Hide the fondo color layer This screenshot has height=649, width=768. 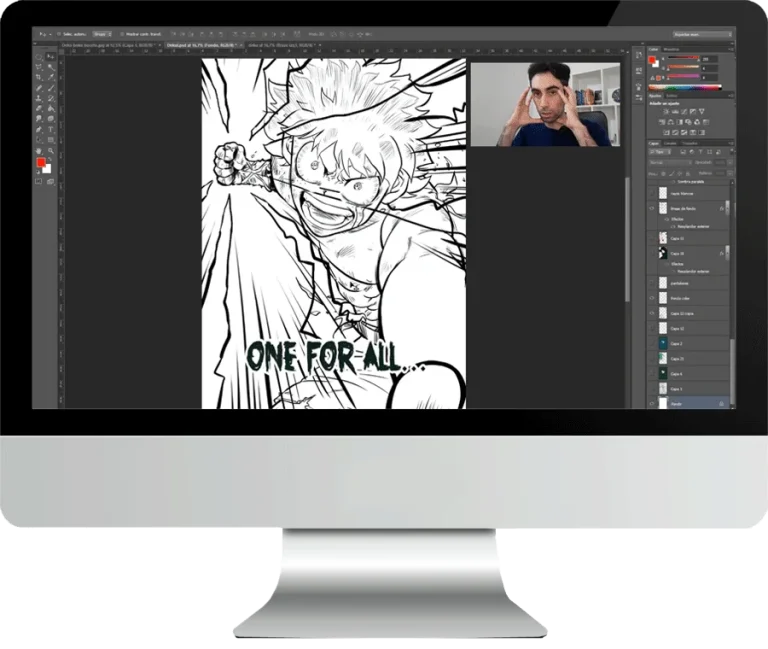pos(651,298)
